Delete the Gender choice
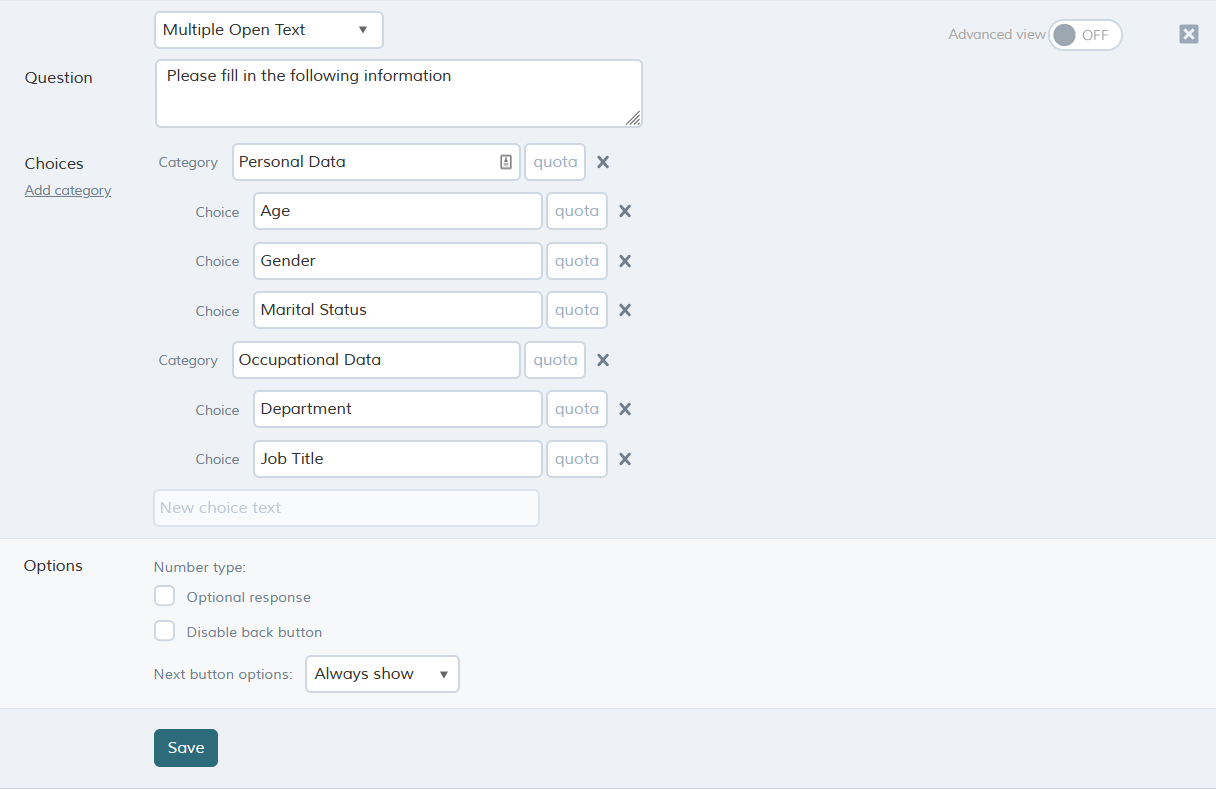The image size is (1216, 789). click(x=625, y=261)
